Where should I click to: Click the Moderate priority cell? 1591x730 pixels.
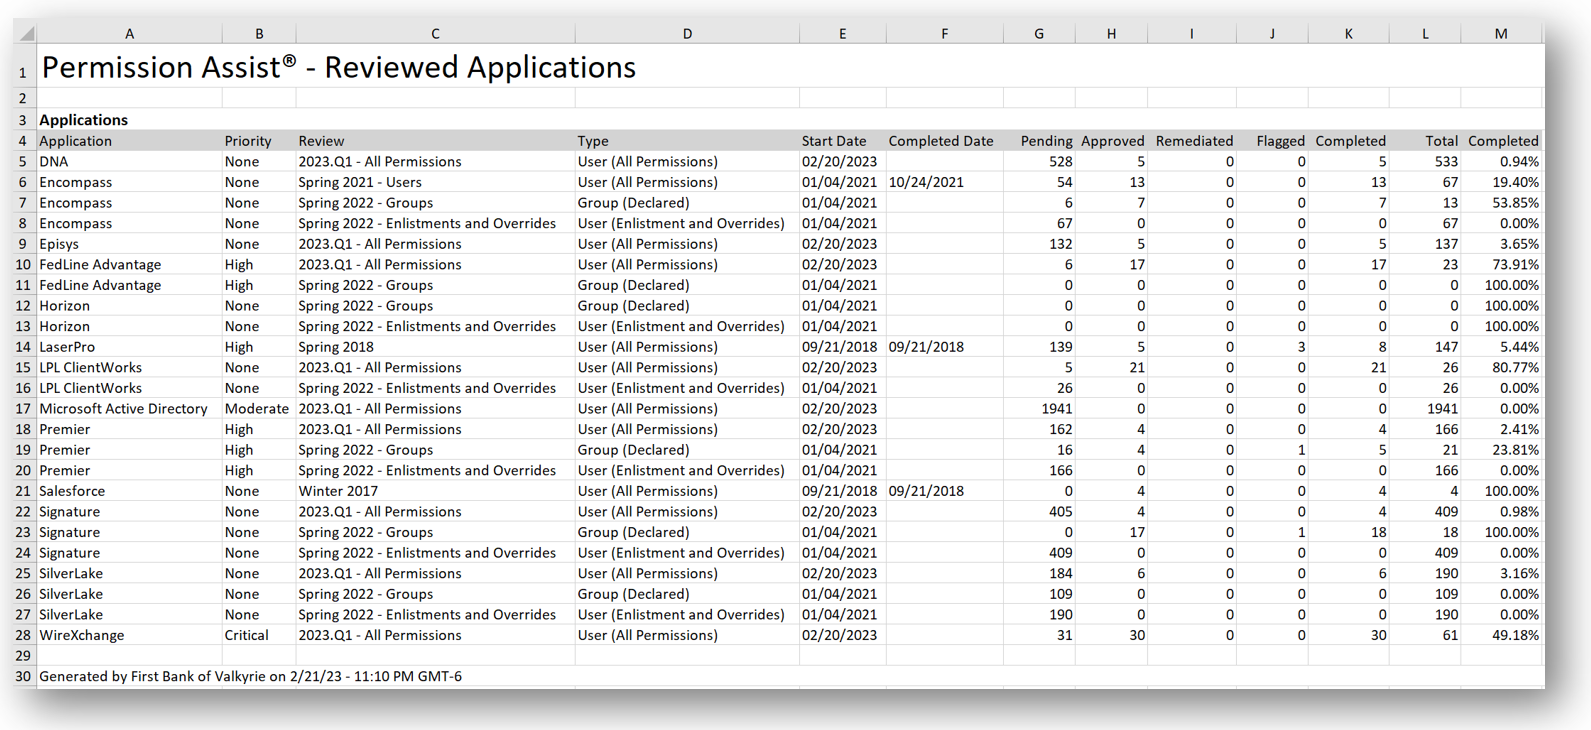click(256, 409)
